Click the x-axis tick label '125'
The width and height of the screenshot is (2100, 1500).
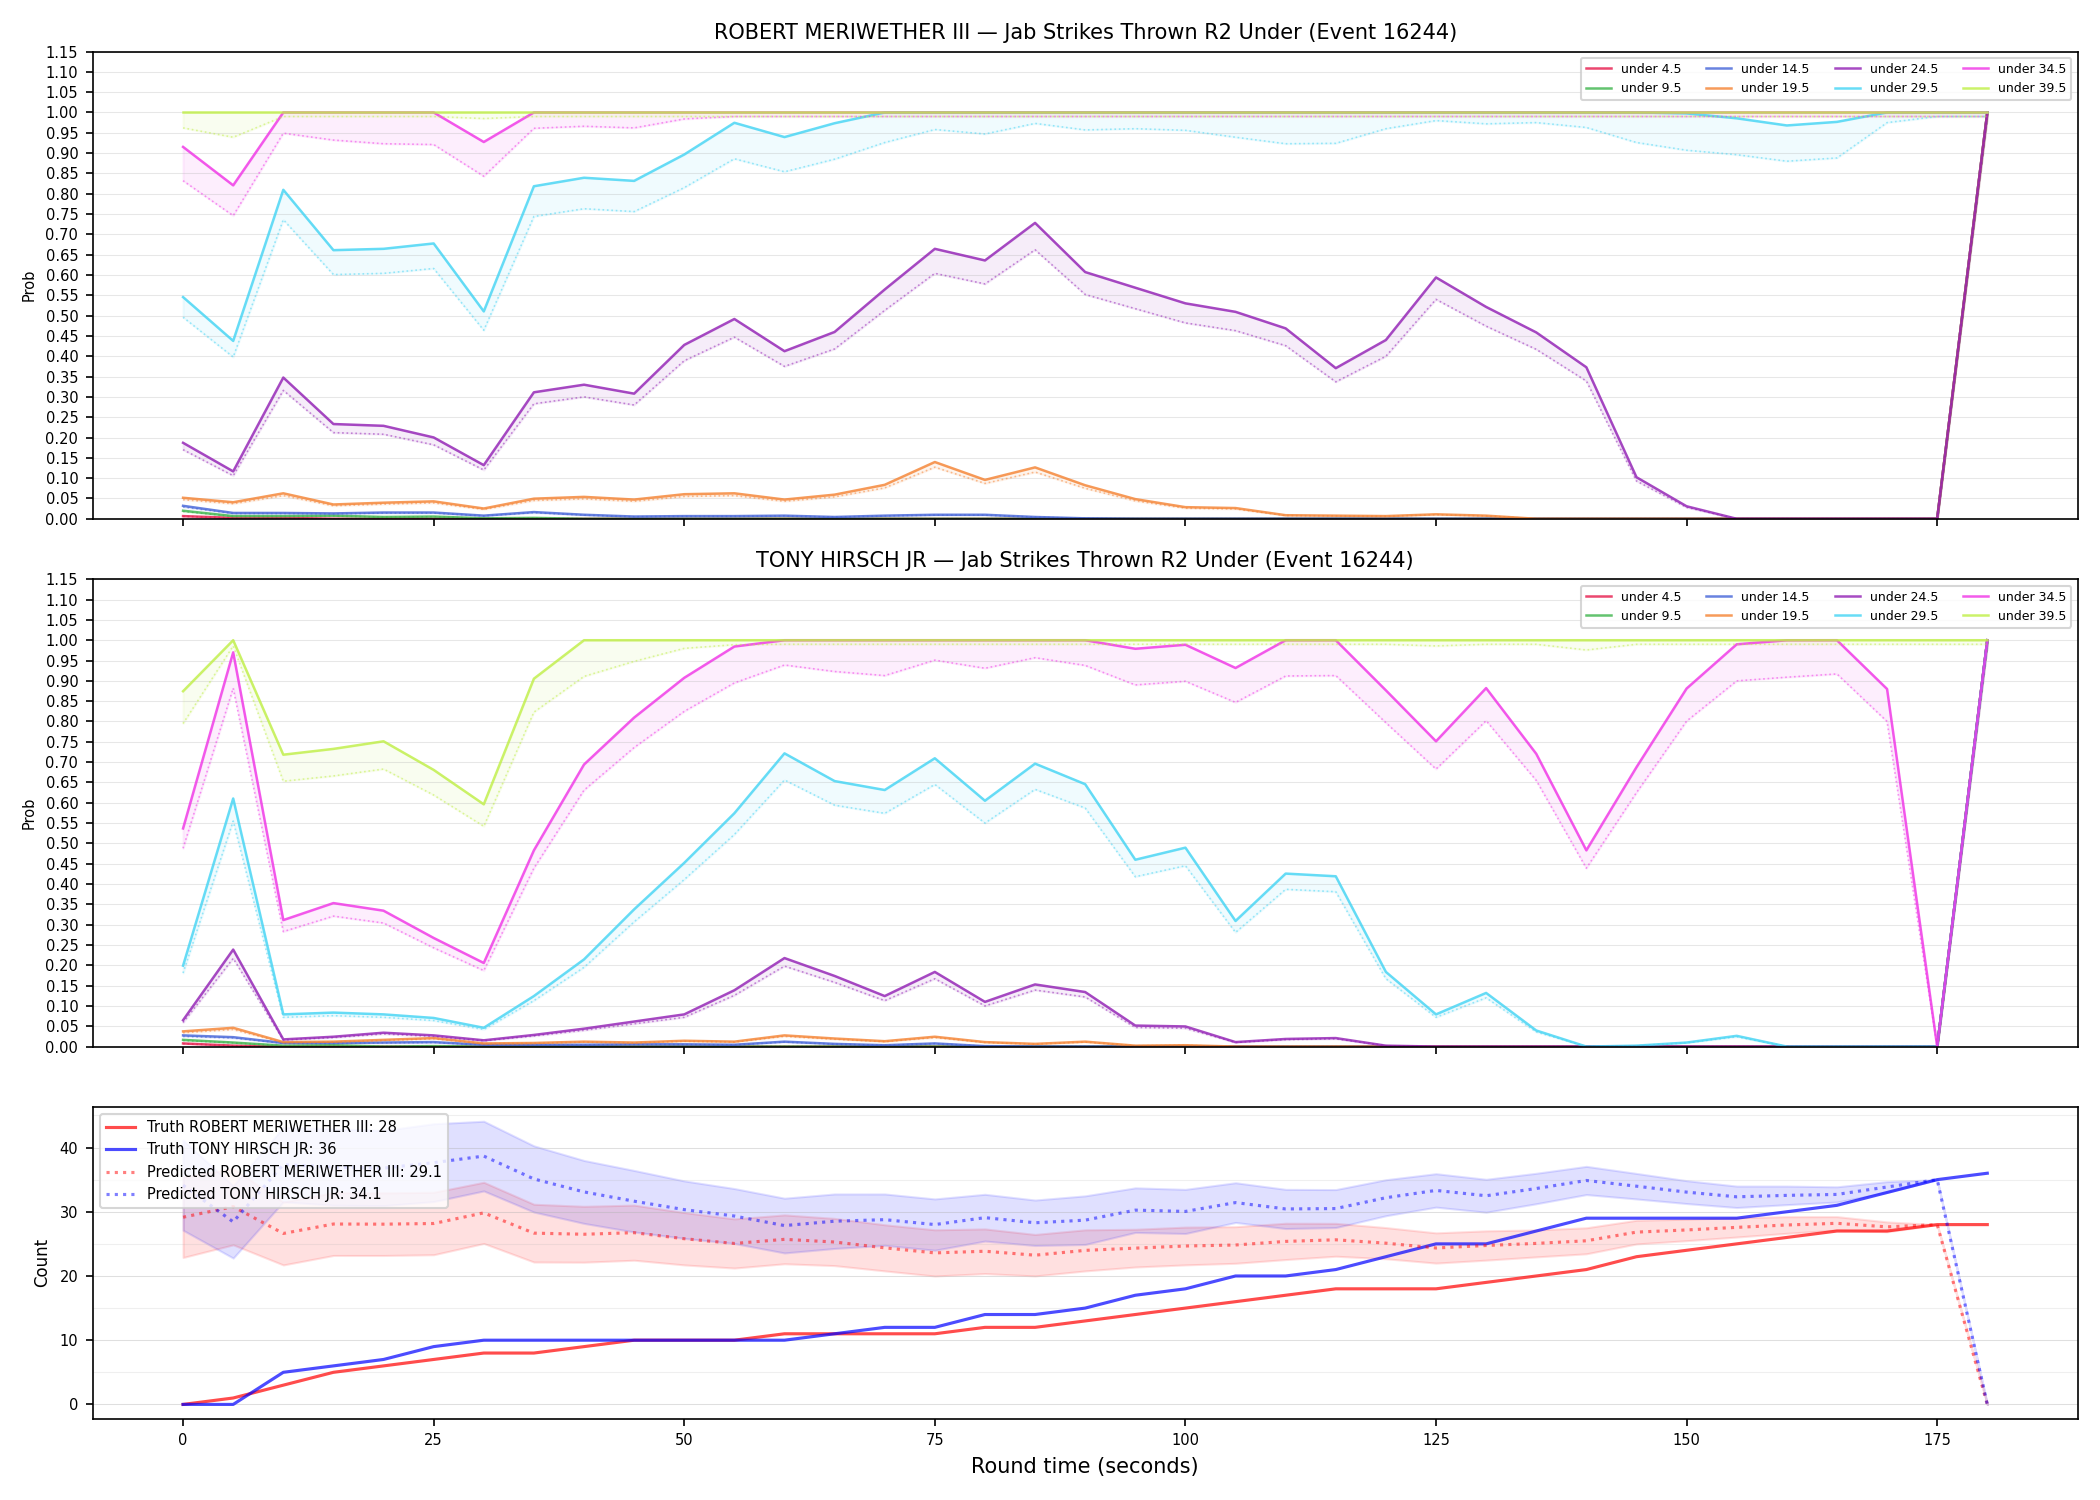click(x=1436, y=1440)
